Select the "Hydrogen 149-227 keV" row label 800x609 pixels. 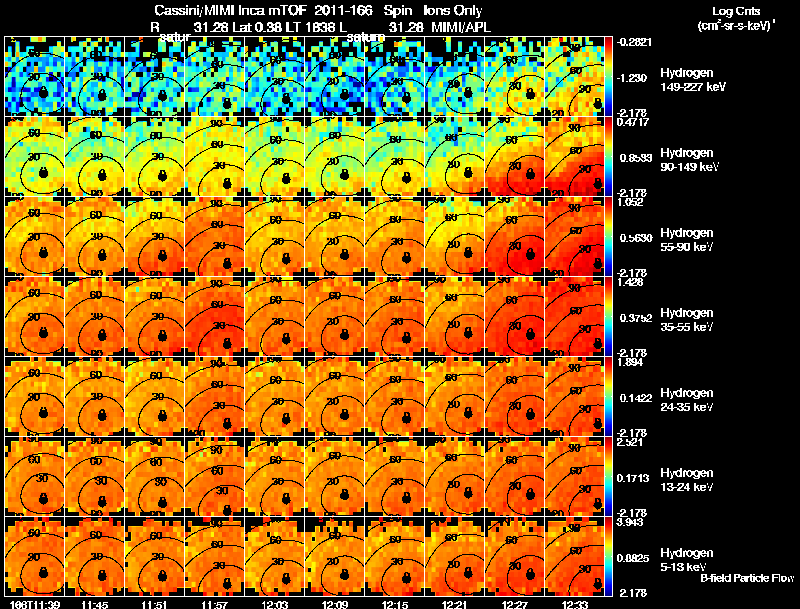coord(692,80)
